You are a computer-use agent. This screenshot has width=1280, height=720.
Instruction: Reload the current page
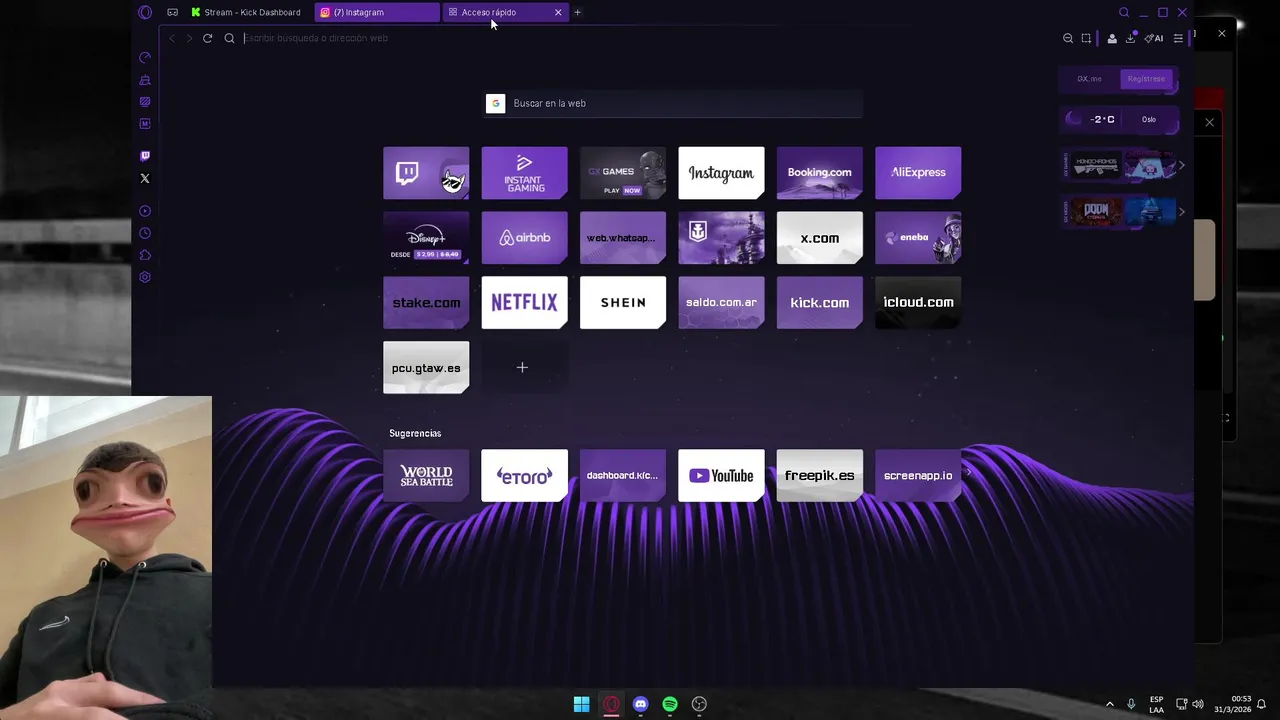[207, 38]
